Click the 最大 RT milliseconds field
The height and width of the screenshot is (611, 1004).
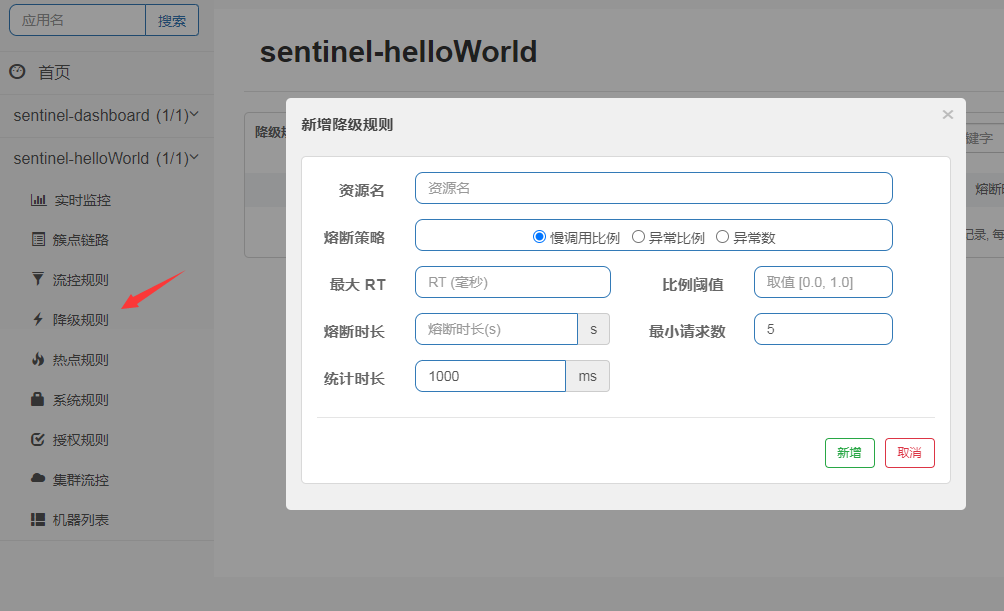[x=513, y=282]
